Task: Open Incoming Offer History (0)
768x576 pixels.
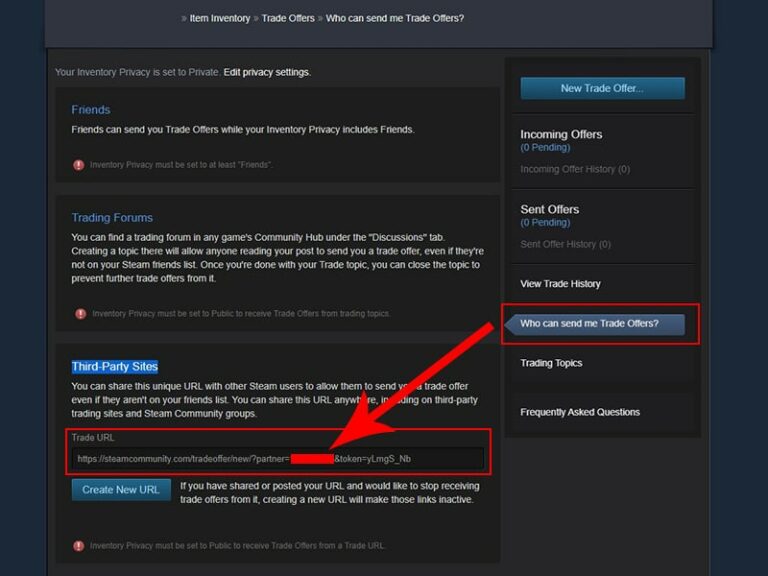Action: pos(575,169)
